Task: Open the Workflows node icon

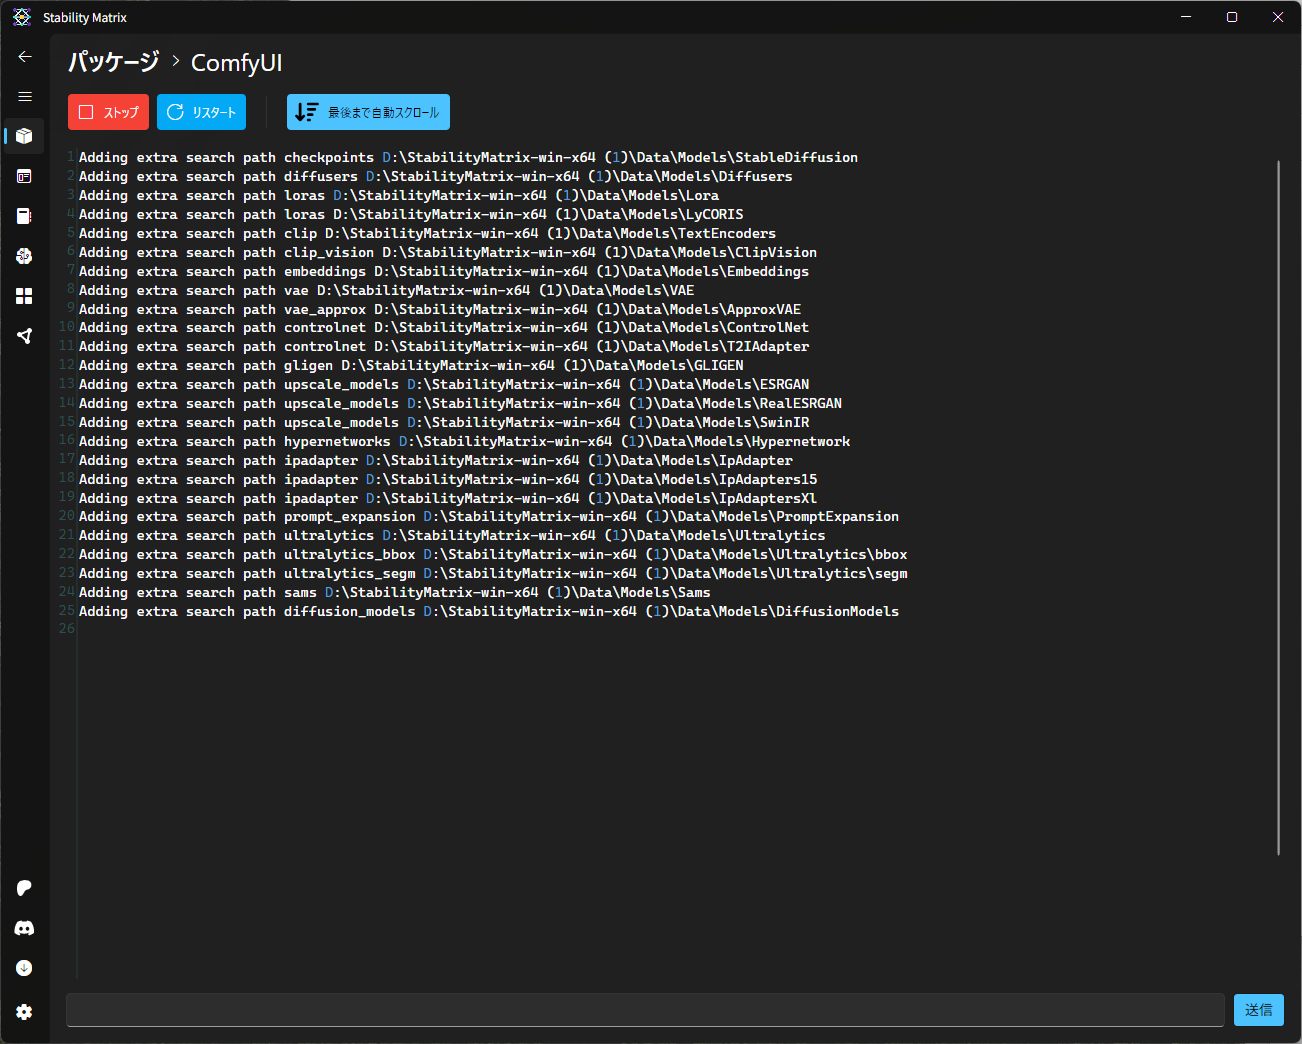Action: (x=25, y=336)
